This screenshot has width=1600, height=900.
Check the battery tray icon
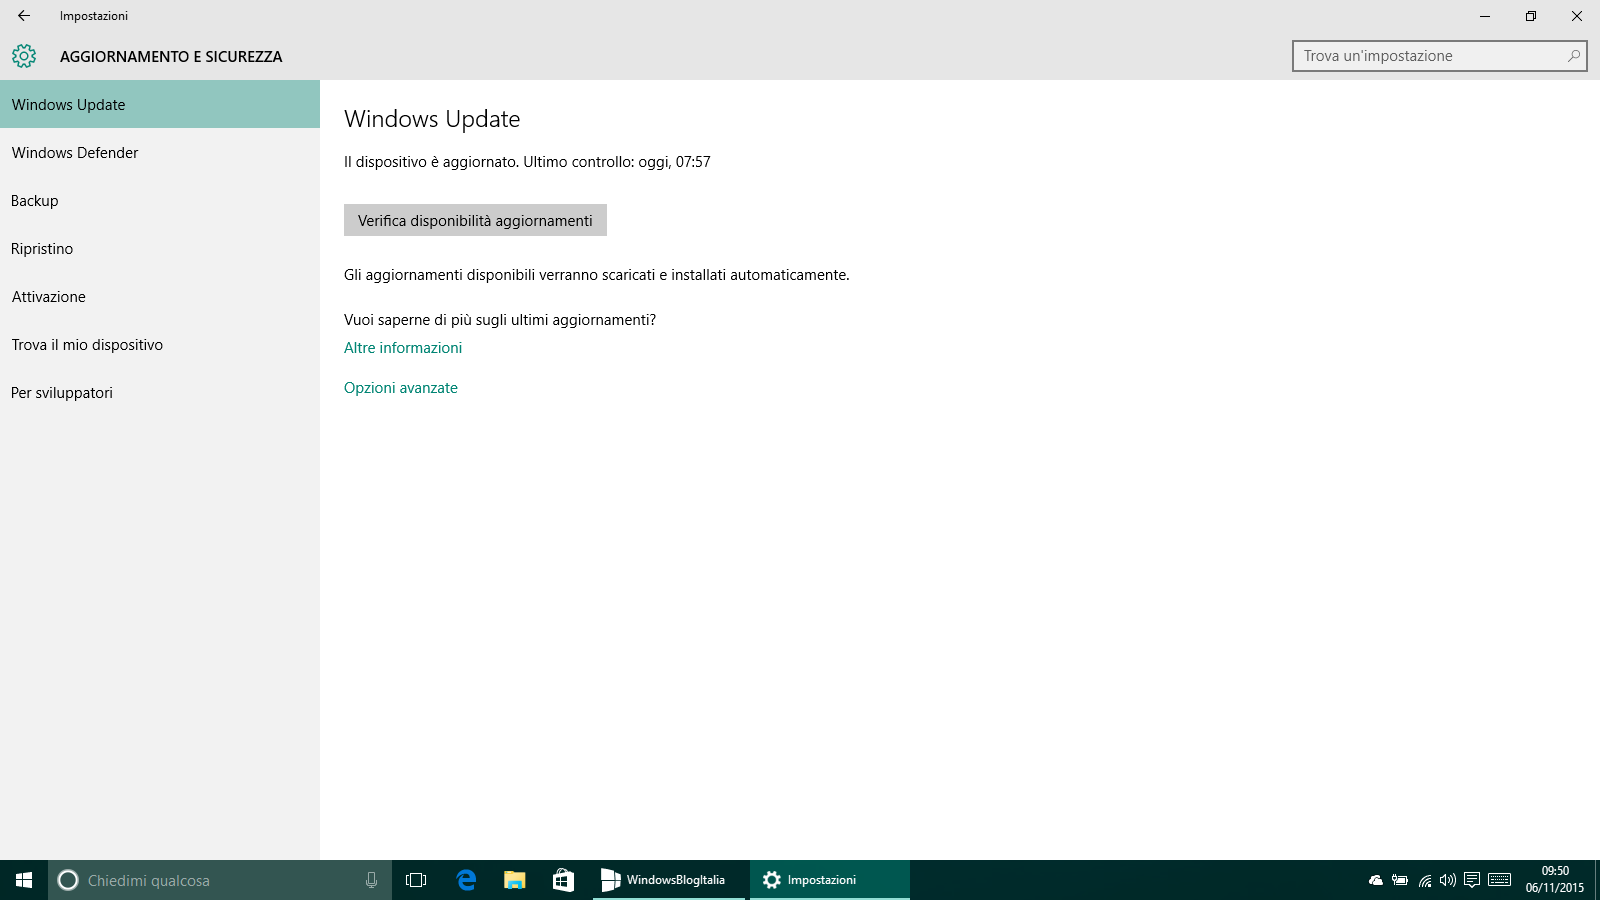pyautogui.click(x=1400, y=880)
